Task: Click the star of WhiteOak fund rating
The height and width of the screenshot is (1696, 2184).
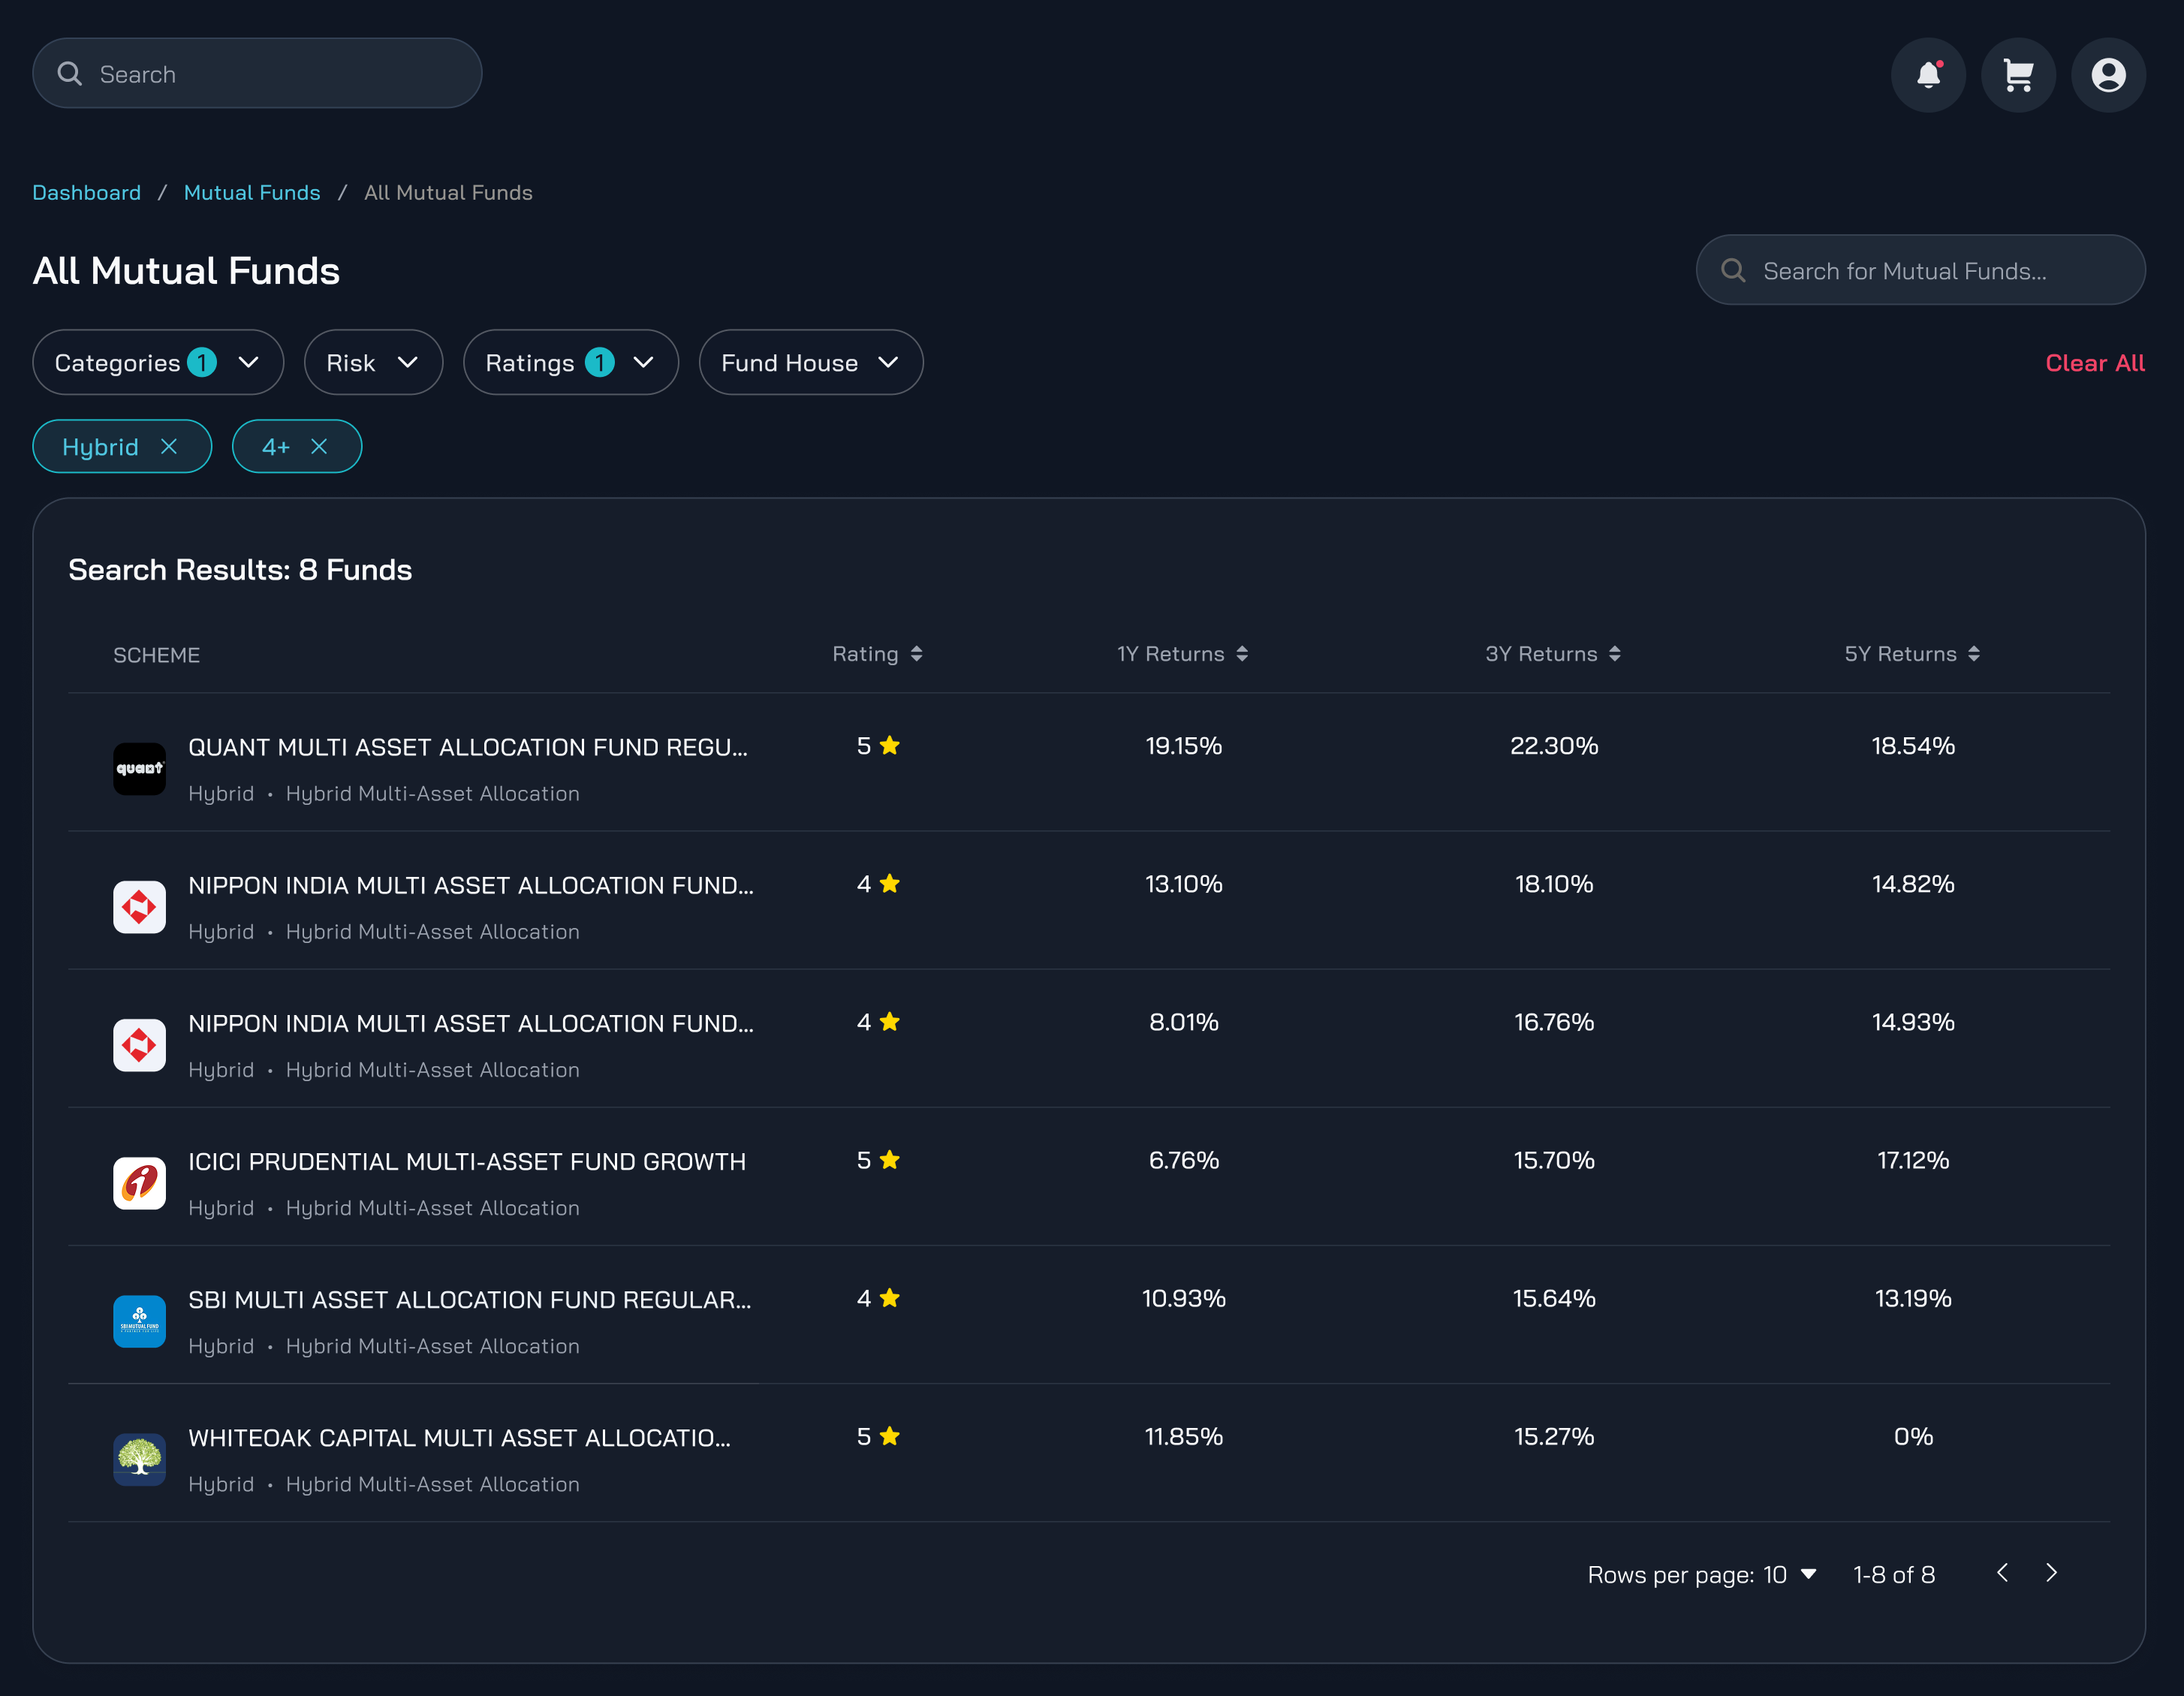Action: pos(890,1435)
